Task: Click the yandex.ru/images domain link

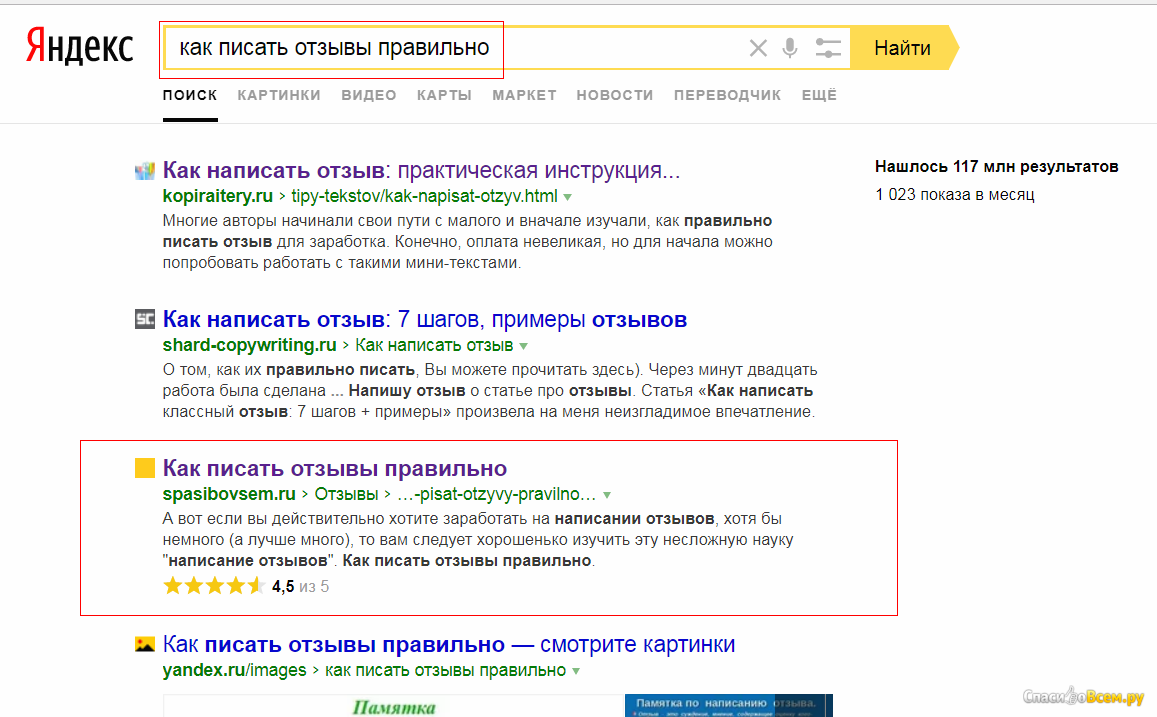Action: point(234,671)
